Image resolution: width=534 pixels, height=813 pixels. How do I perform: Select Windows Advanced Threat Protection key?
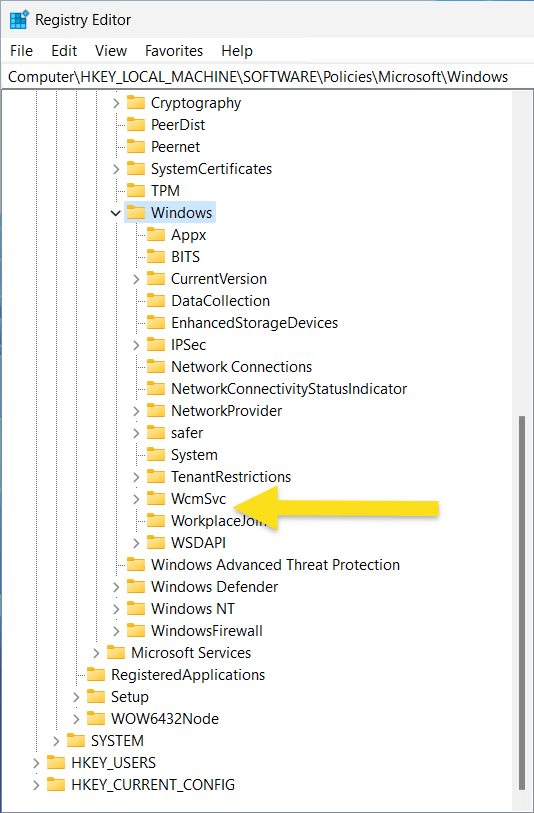[275, 564]
